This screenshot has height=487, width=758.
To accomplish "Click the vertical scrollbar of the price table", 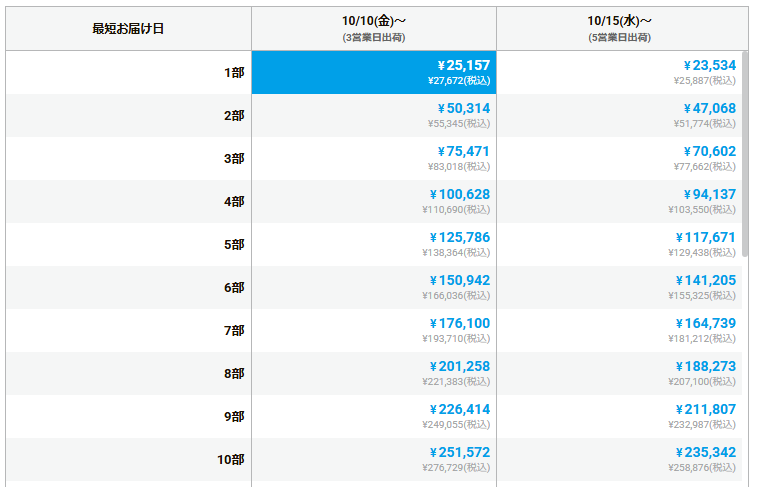I will (x=743, y=150).
